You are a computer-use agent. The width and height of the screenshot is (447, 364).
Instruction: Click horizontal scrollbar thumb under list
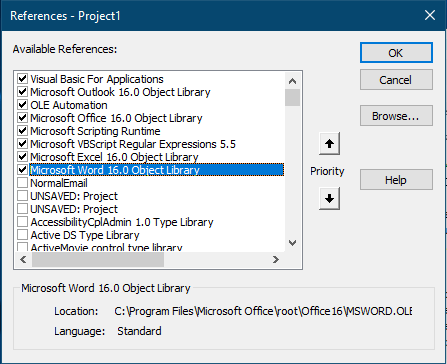click(x=98, y=259)
